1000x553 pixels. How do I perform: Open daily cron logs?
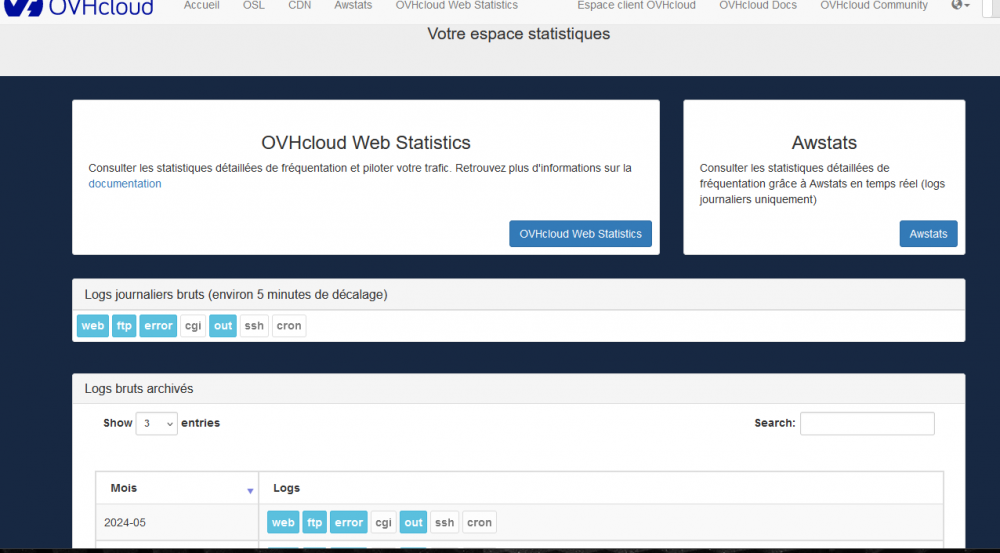[289, 326]
